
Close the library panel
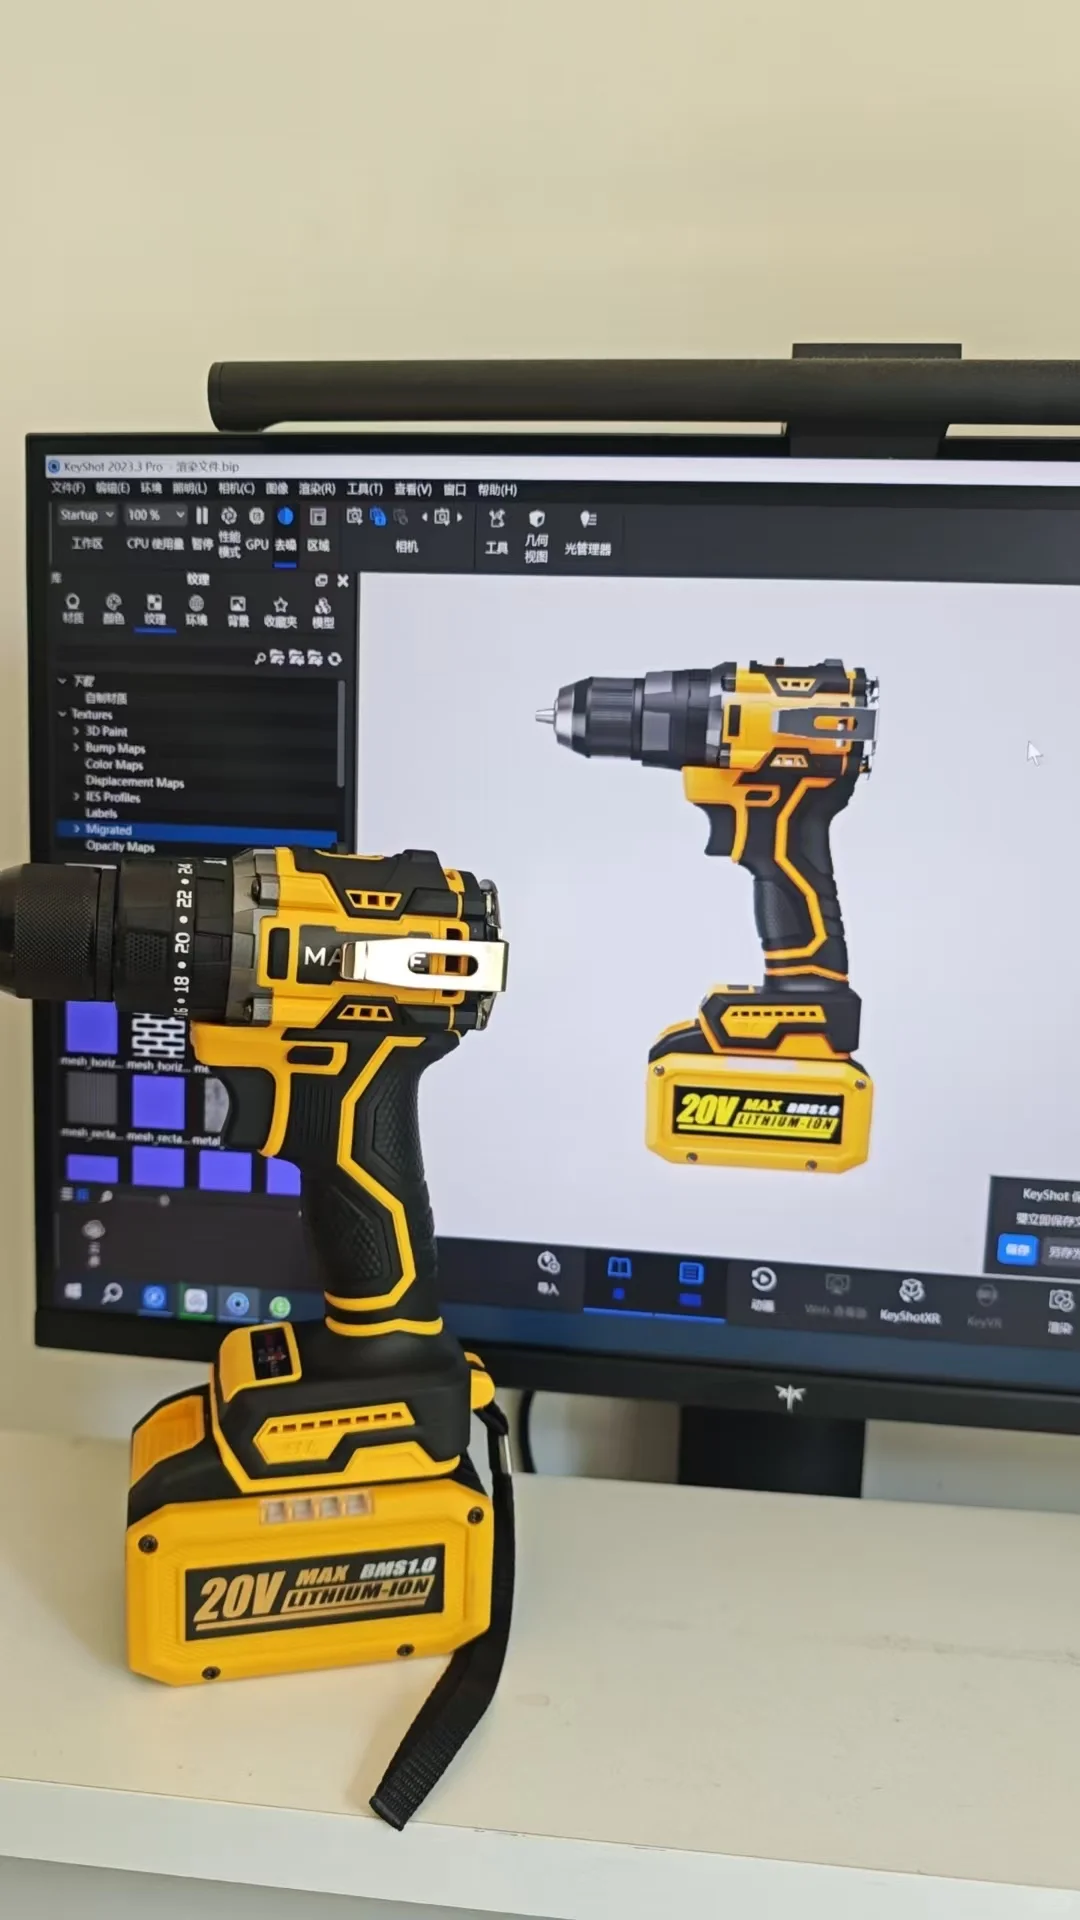point(343,580)
